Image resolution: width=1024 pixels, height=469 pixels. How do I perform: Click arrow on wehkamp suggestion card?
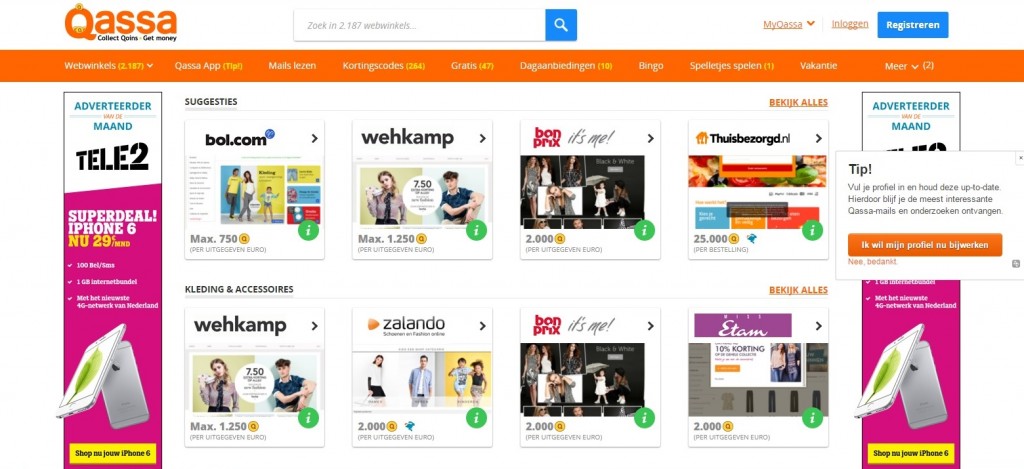coord(483,138)
